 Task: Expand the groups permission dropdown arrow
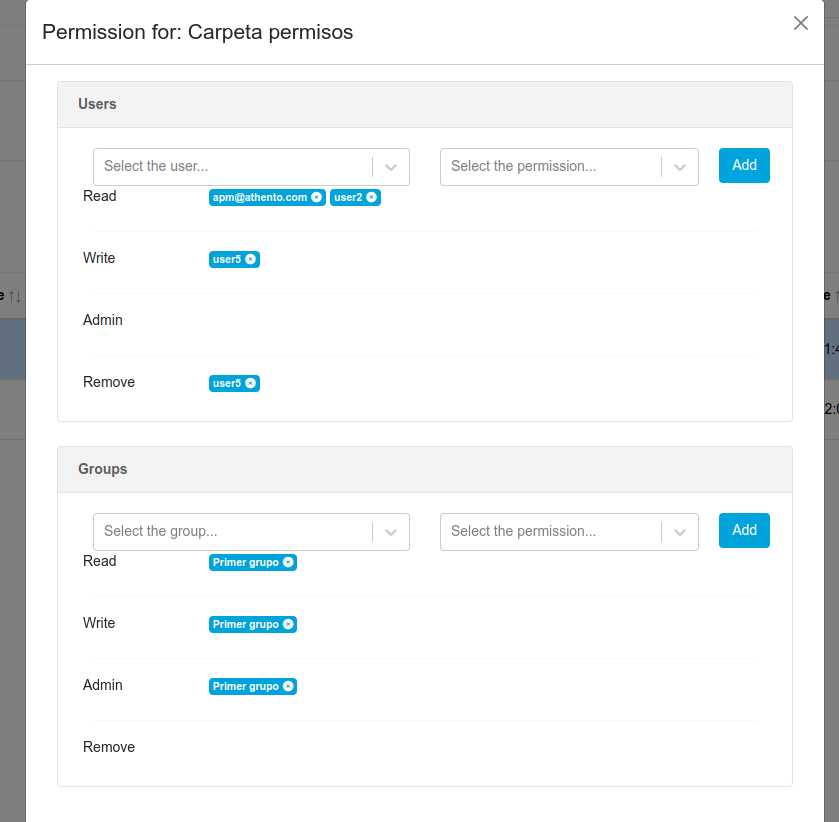pos(680,532)
